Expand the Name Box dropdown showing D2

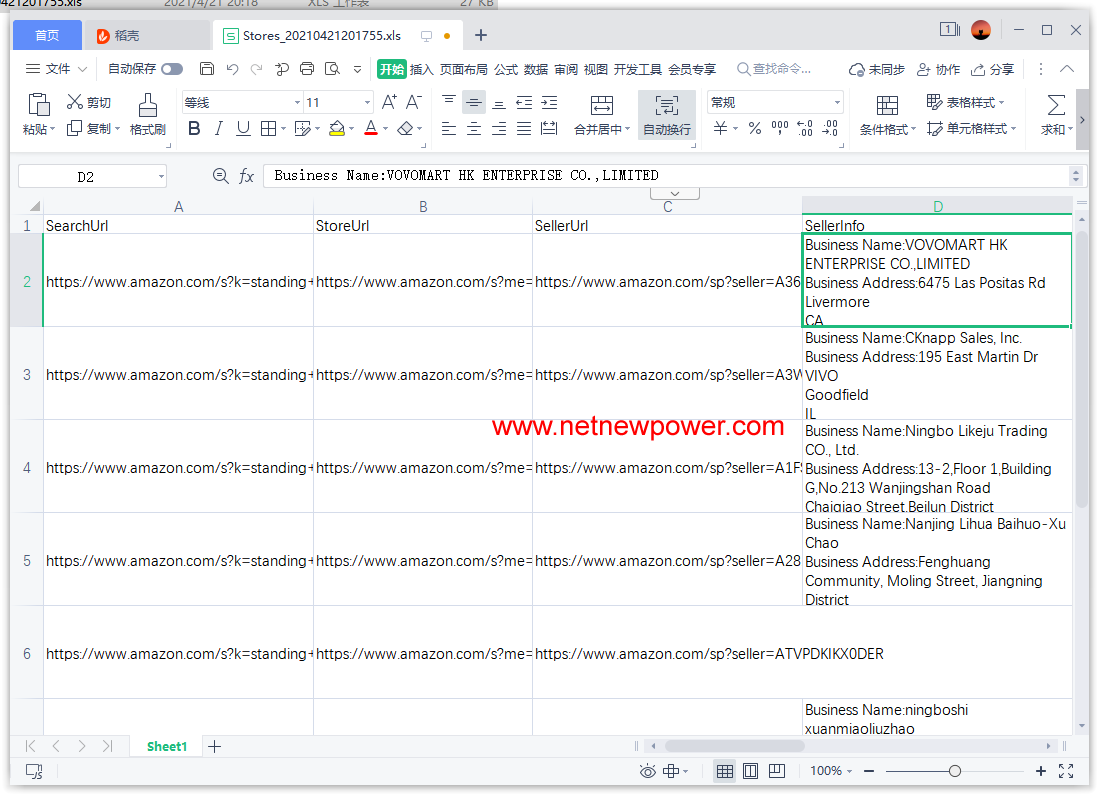(x=161, y=176)
